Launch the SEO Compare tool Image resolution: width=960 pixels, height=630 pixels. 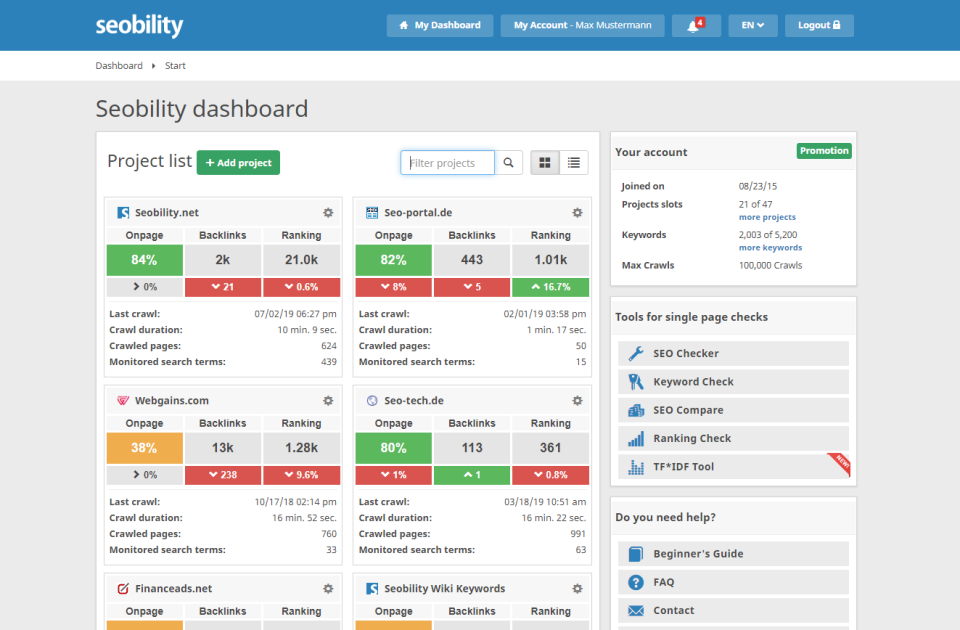tap(733, 410)
